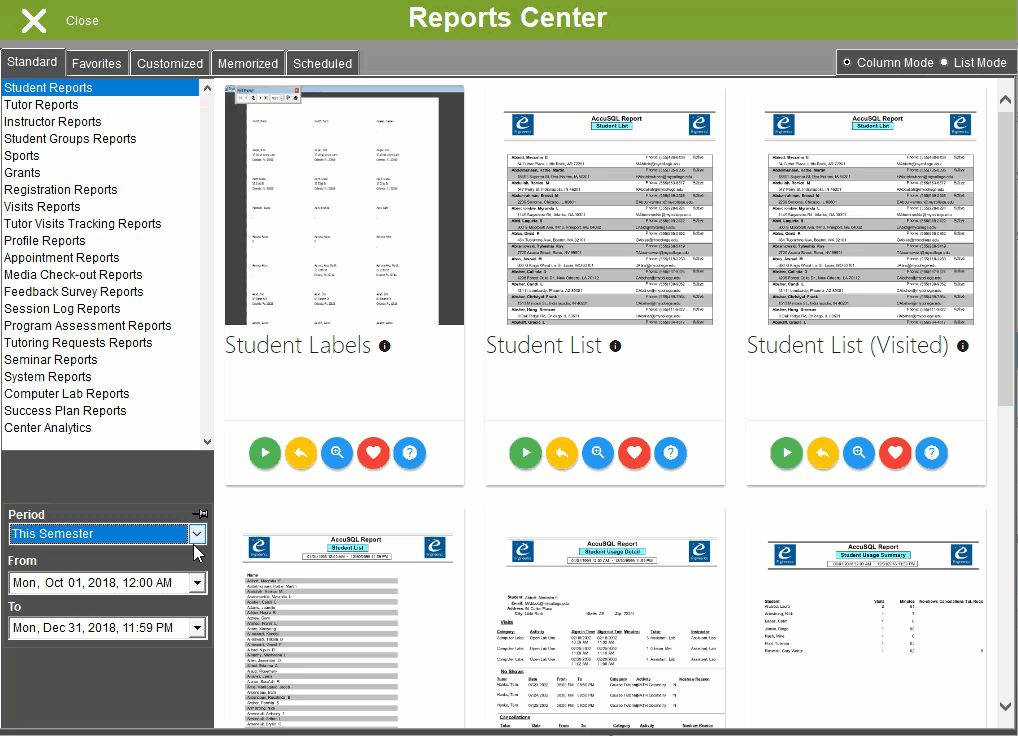The image size is (1018, 736).
Task: Show info icon next to Student List (Visited)
Action: (x=963, y=346)
